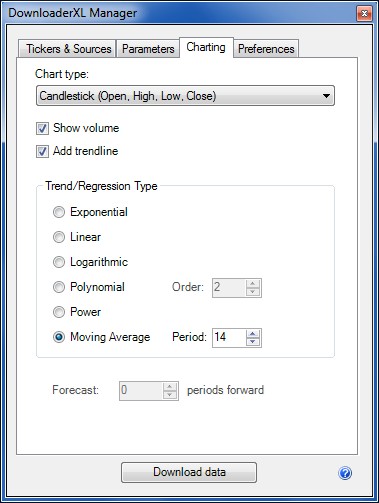The width and height of the screenshot is (379, 503).
Task: Select the Exponential trend type
Action: [x=59, y=212]
